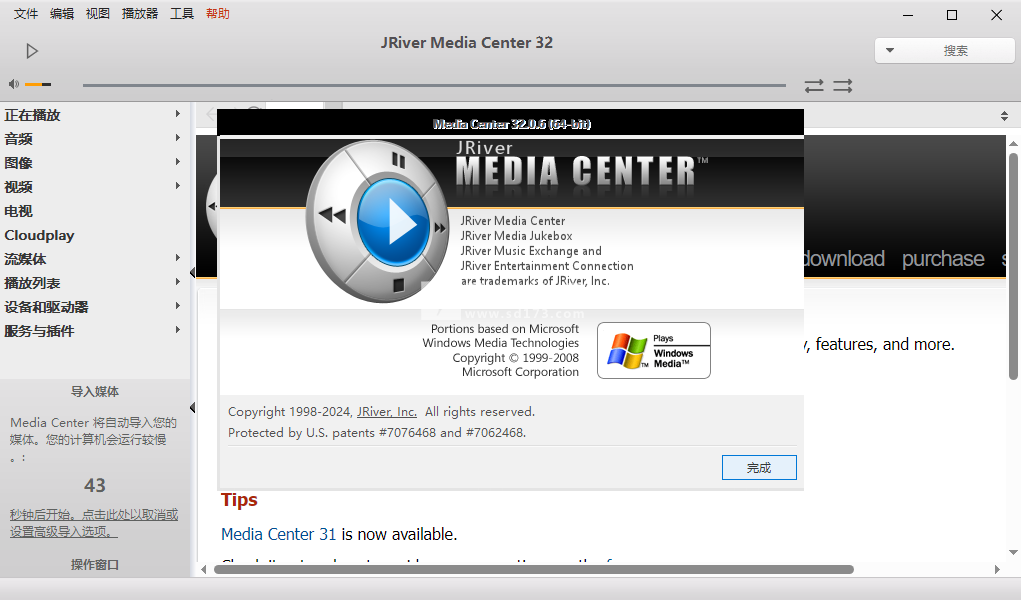Click the big blue play logo button
Viewport: 1021px width, 600px height.
[x=393, y=223]
